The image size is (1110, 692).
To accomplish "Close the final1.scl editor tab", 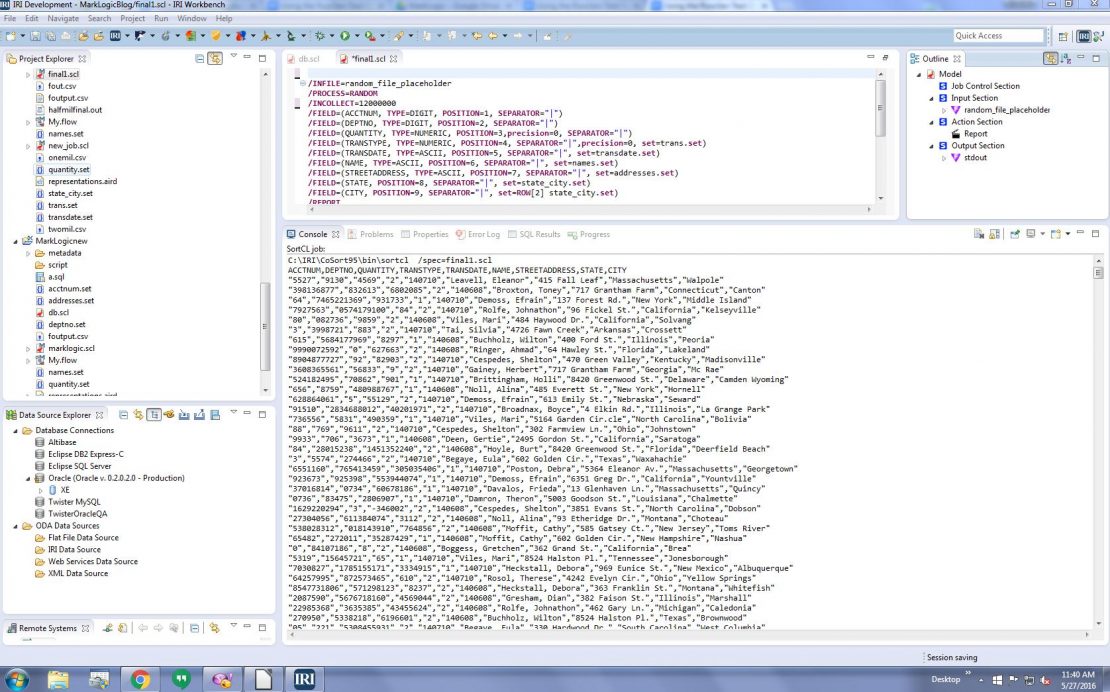I will 394,59.
